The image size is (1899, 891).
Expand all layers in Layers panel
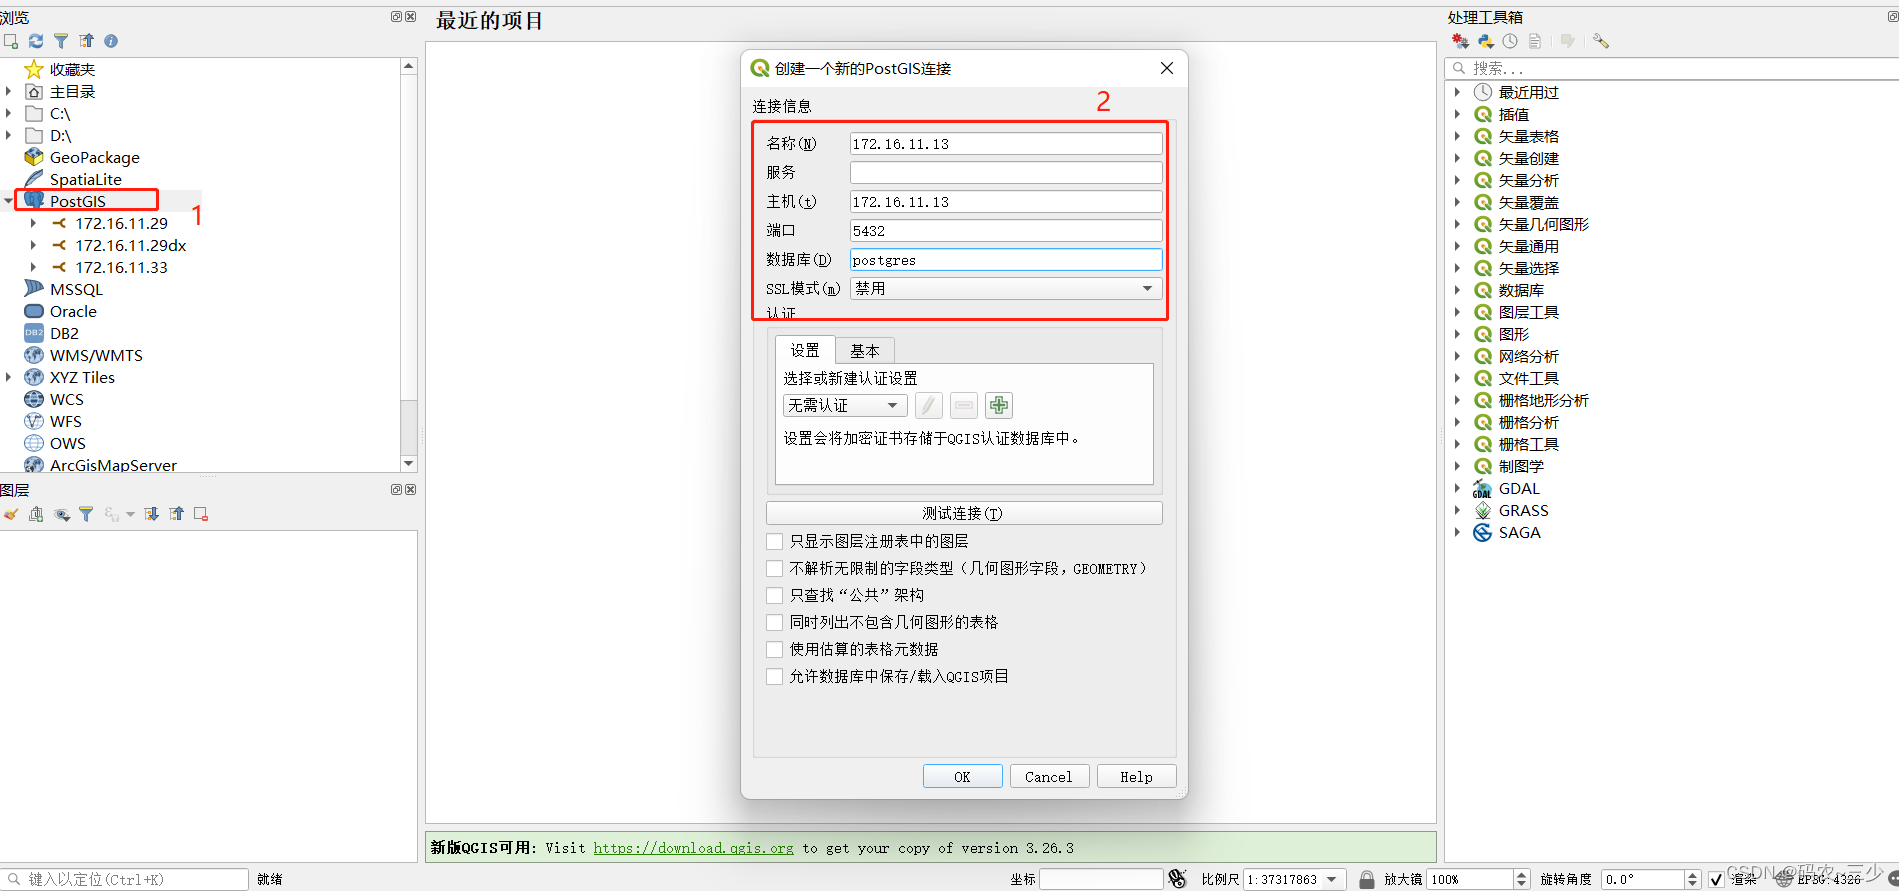tap(151, 514)
